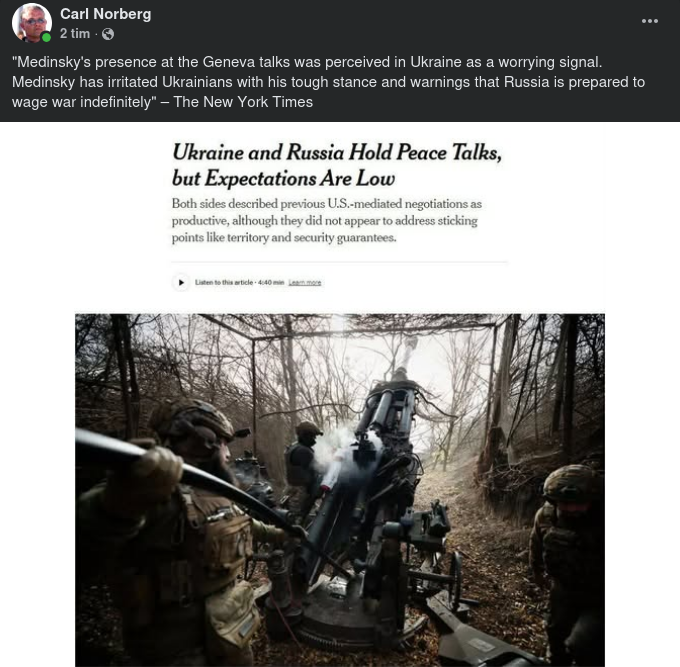Screen dimensions: 680x667
Task: Open the 'Ukraine and Russia Hold Peace Talks' headline
Action: coord(337,165)
